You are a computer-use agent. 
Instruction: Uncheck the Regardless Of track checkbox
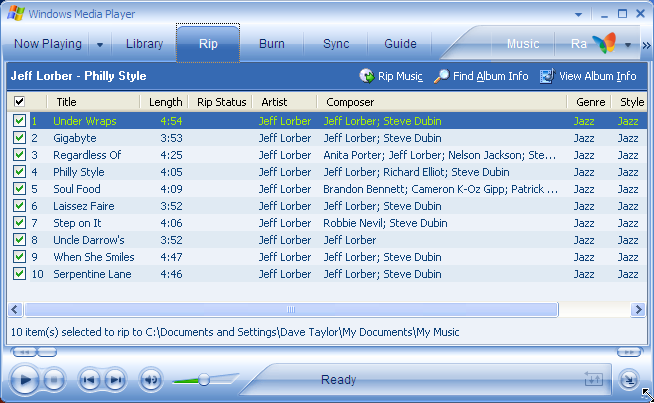point(19,155)
